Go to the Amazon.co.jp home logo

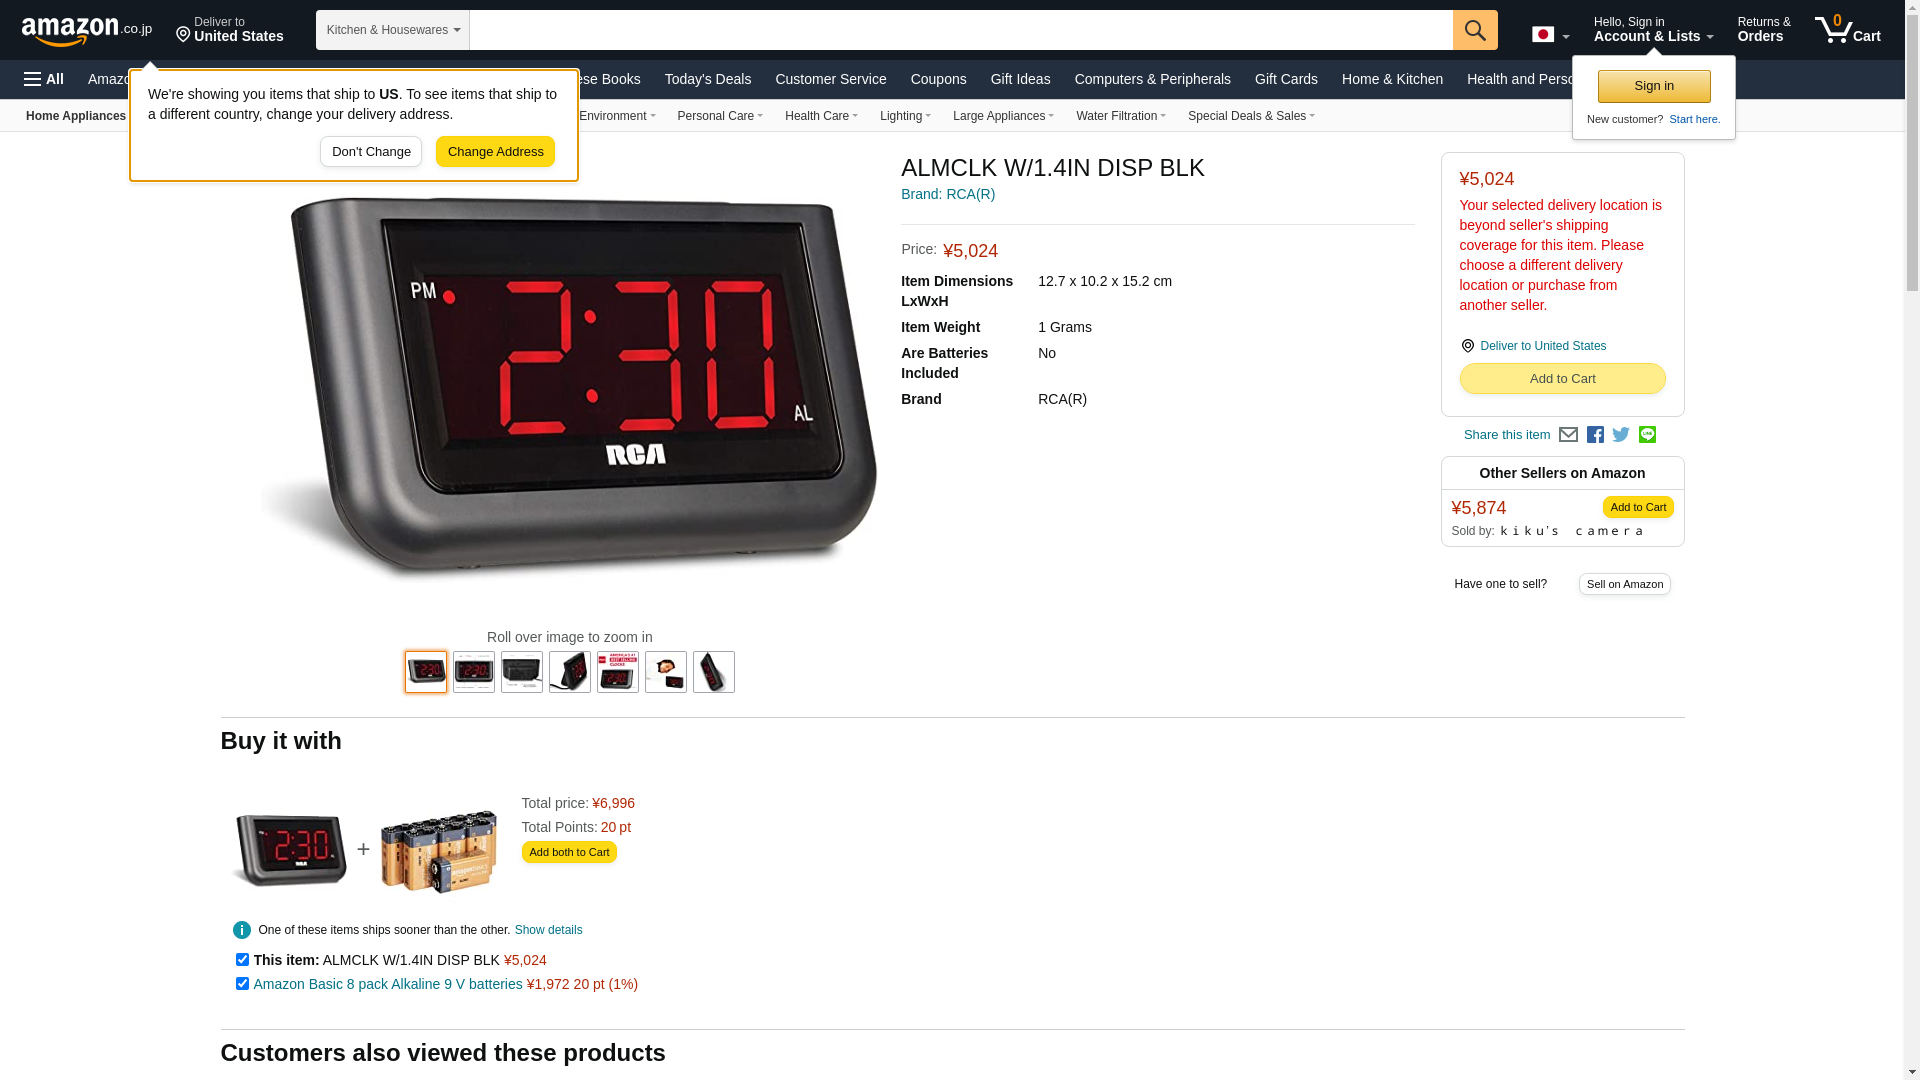click(x=87, y=30)
